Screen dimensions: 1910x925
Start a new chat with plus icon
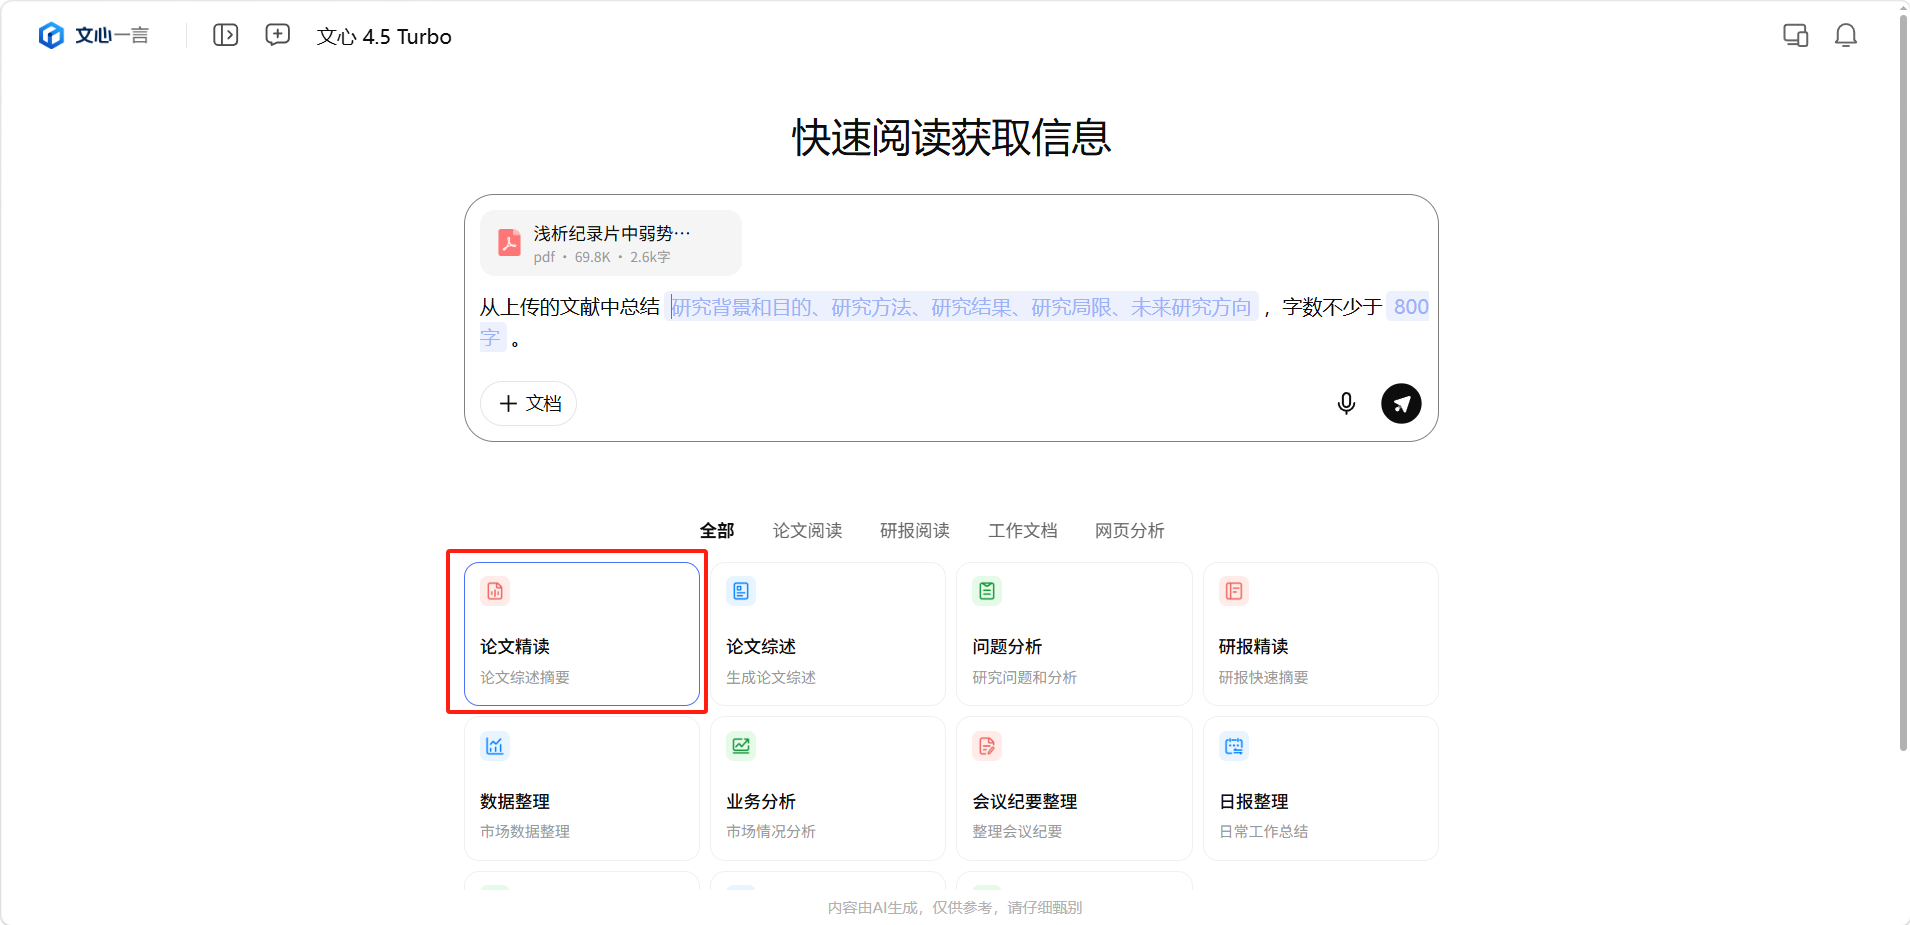pyautogui.click(x=278, y=35)
